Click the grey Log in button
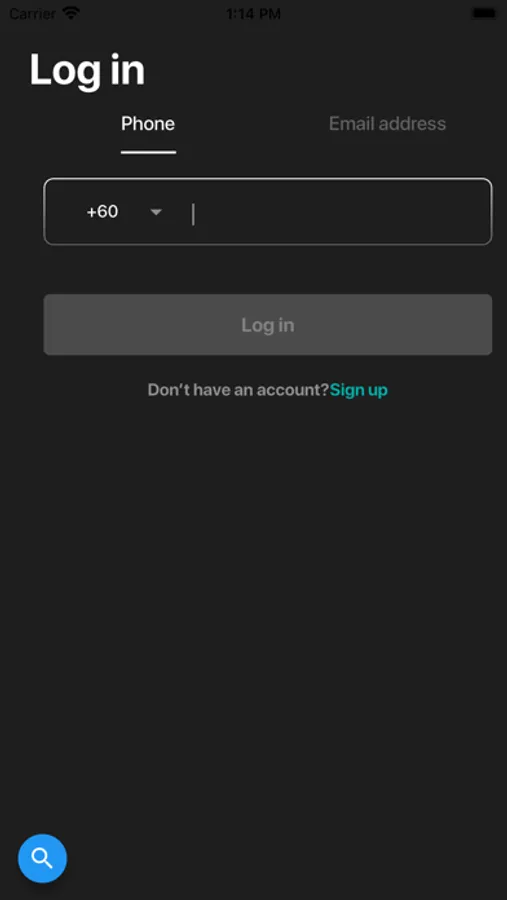Viewport: 507px width, 900px height. (x=268, y=325)
